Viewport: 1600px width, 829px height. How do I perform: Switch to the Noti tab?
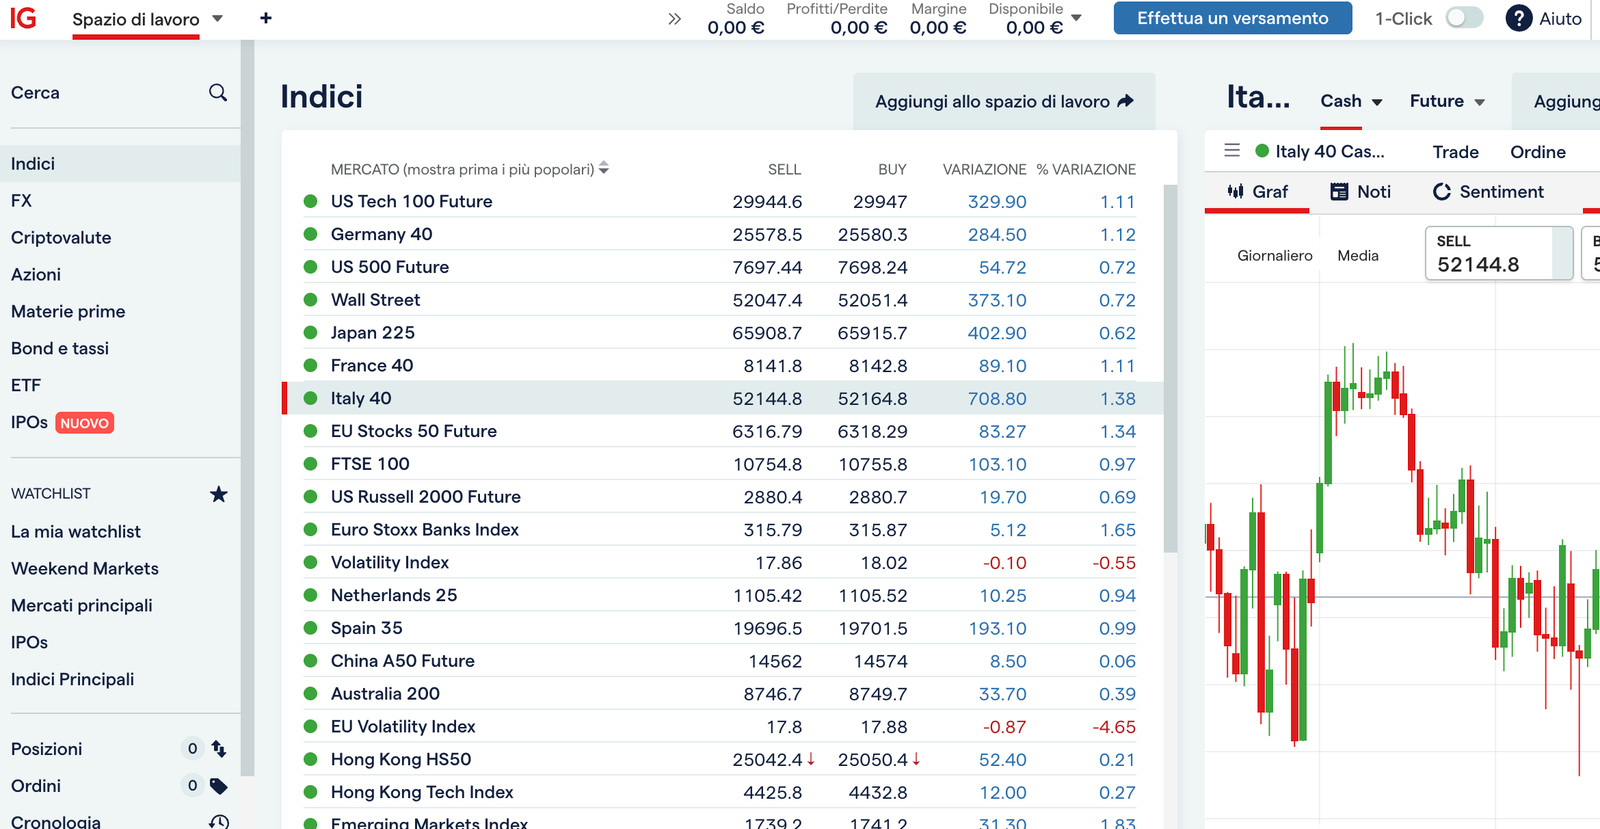[x=1361, y=192]
